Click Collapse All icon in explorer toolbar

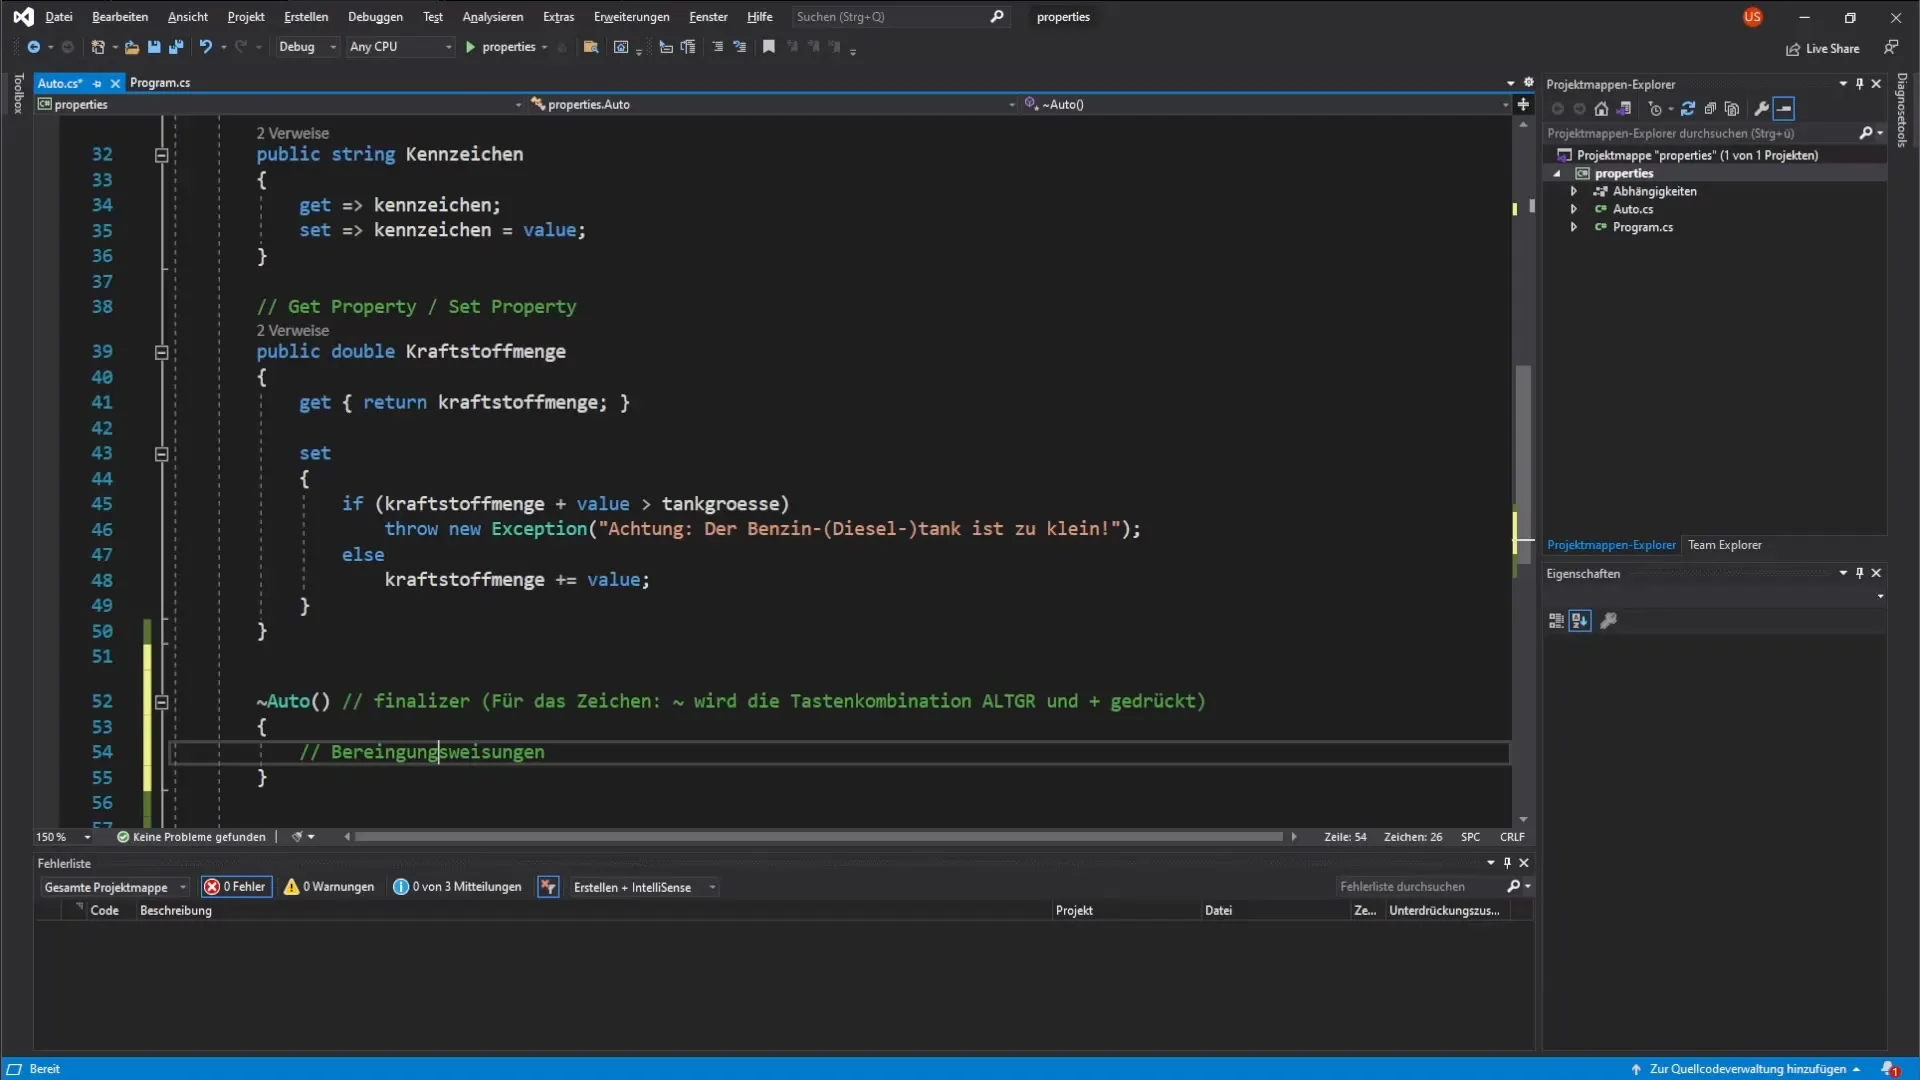[x=1710, y=109]
